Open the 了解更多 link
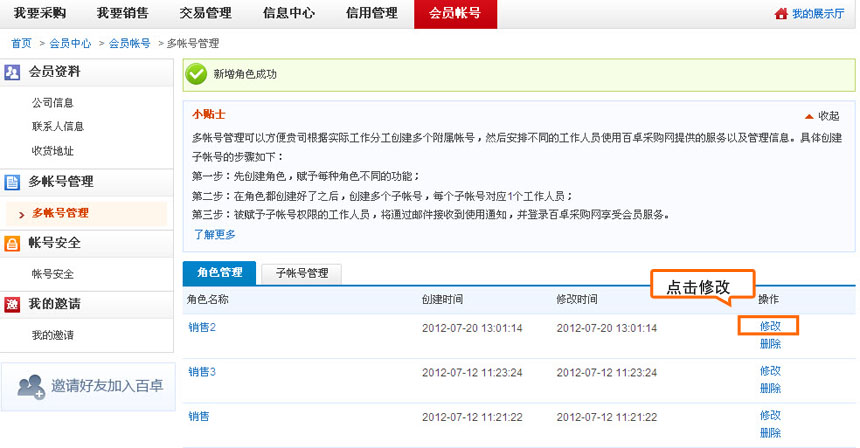 pos(214,234)
